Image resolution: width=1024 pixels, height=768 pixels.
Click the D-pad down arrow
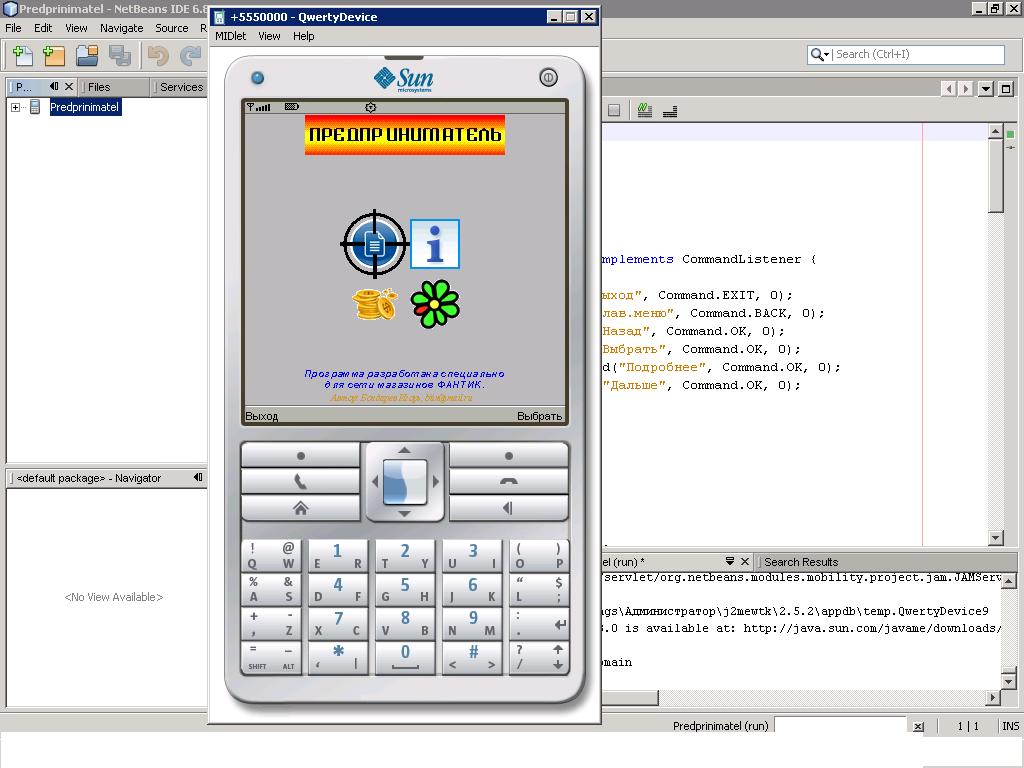405,514
